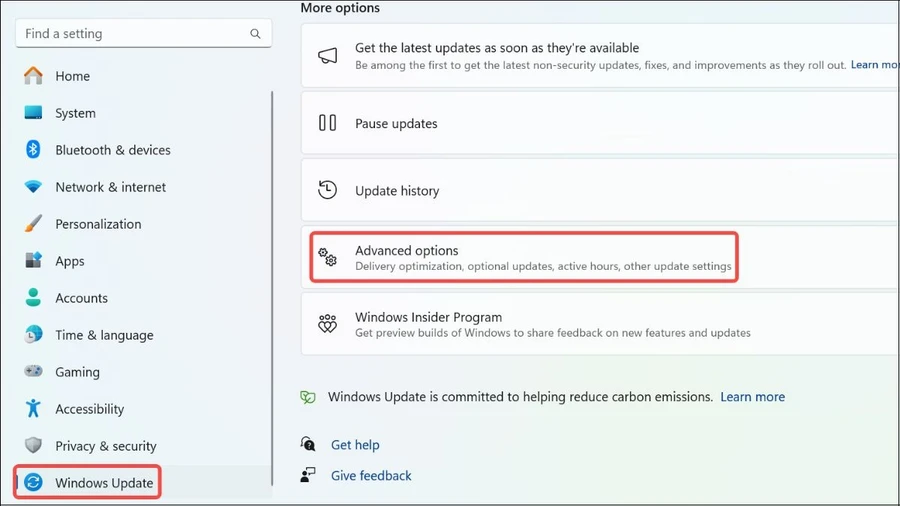This screenshot has width=900, height=506.
Task: Select Time & language
Action: 104,335
